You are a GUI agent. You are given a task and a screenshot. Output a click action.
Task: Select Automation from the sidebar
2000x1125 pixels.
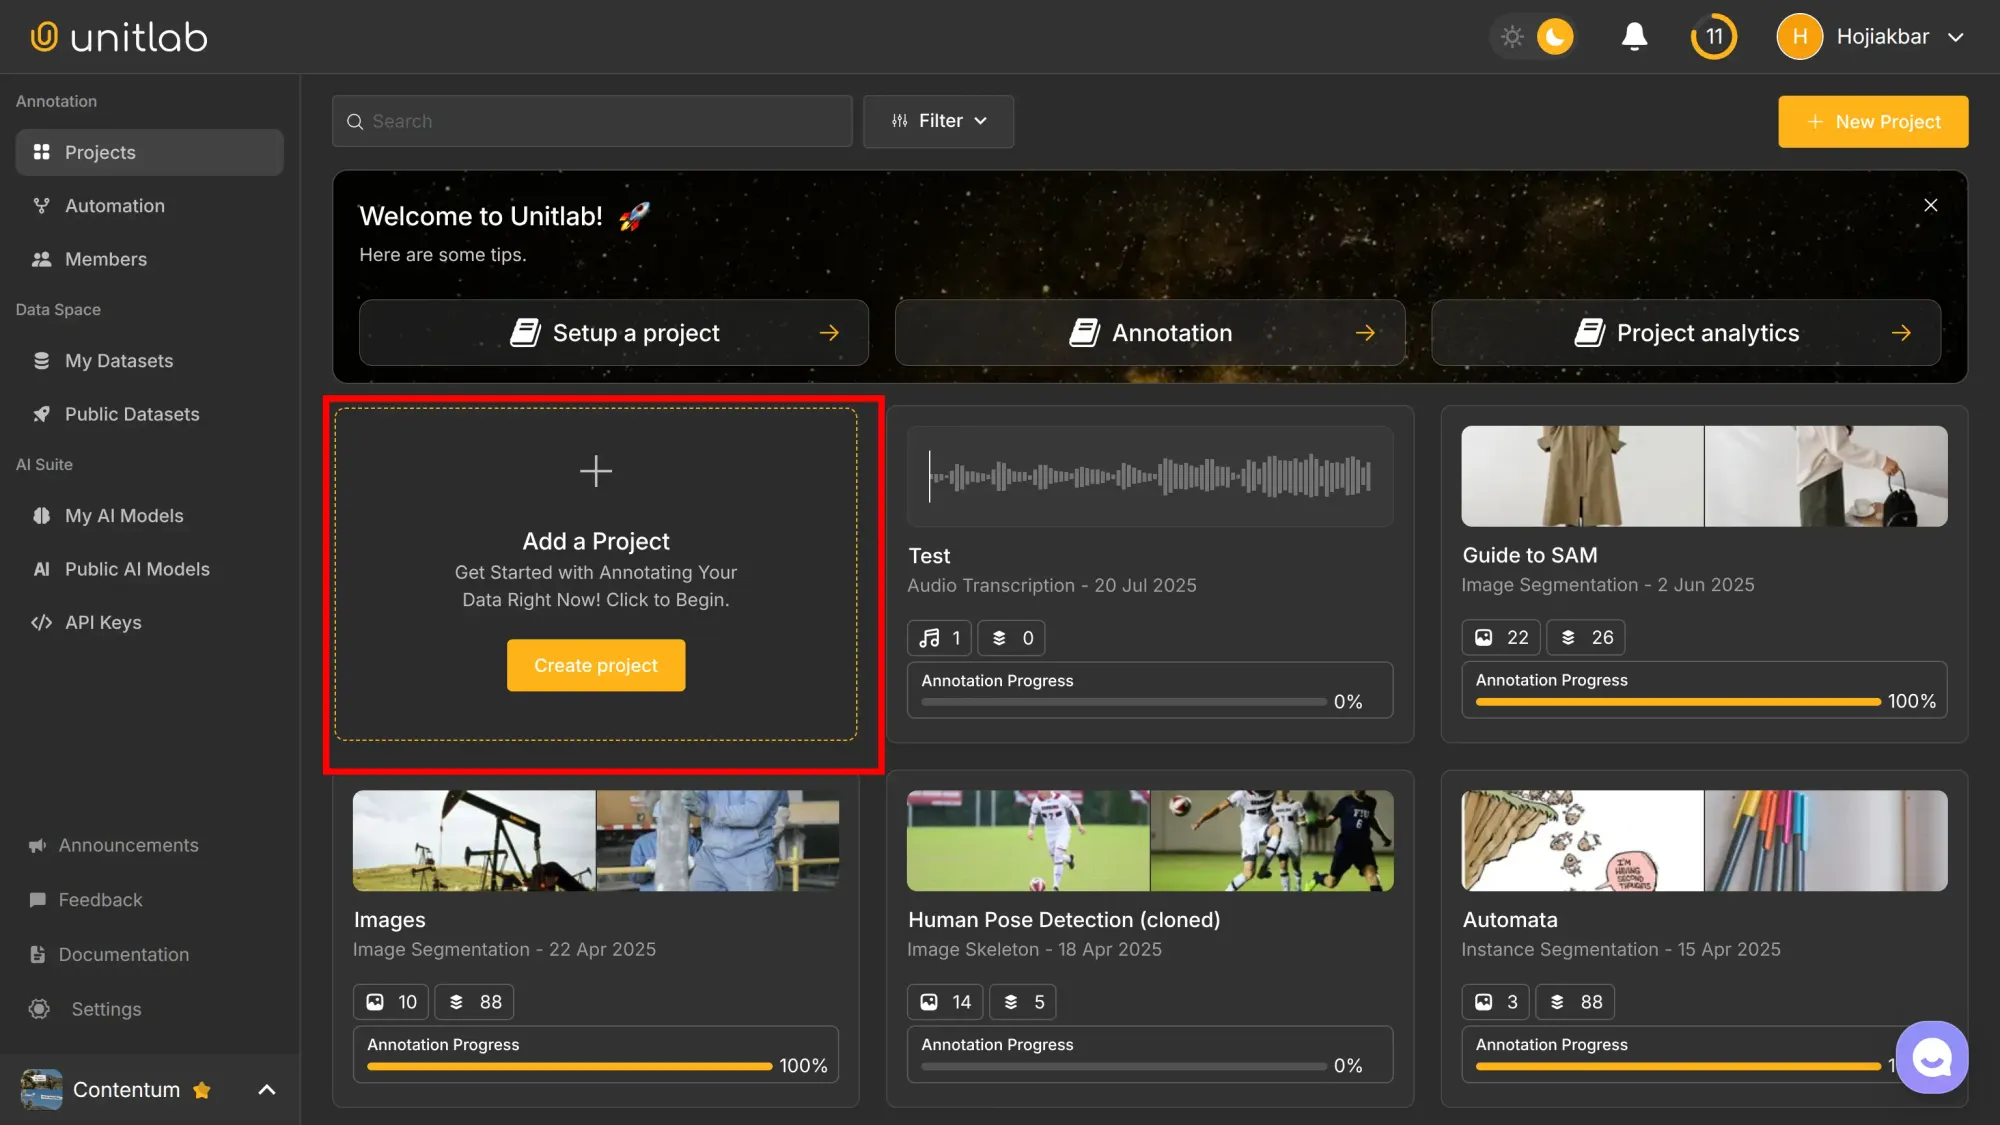click(114, 205)
